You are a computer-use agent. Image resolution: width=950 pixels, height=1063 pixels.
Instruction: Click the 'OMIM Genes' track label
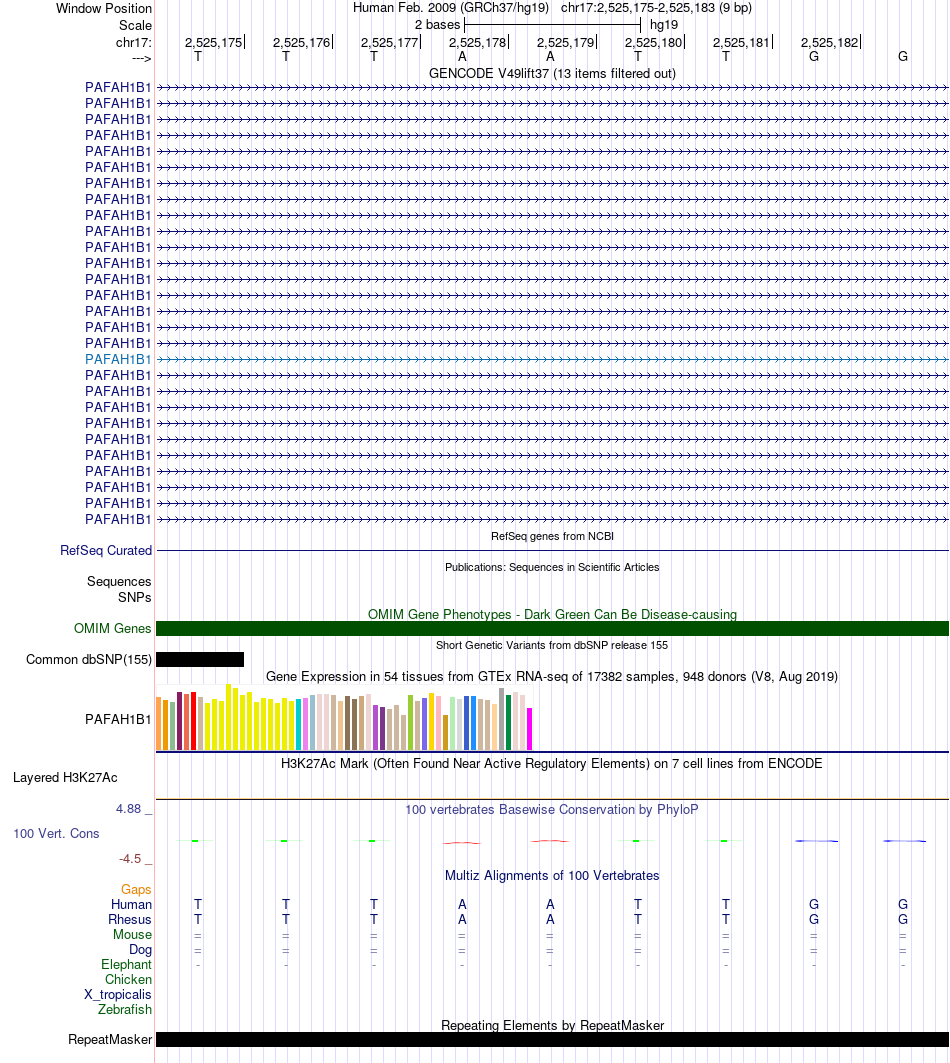(x=113, y=628)
